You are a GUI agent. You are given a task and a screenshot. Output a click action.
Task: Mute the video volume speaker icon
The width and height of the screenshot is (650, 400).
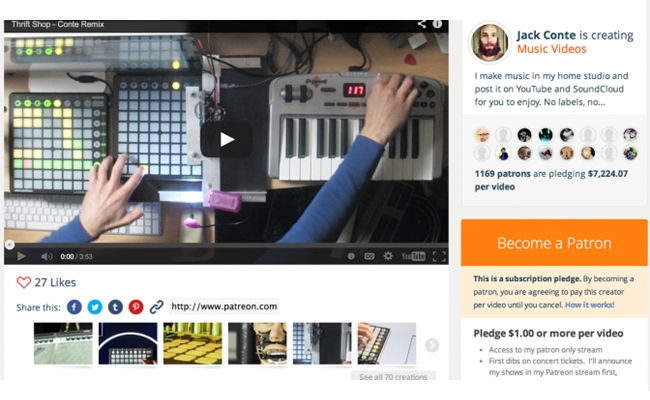46,257
